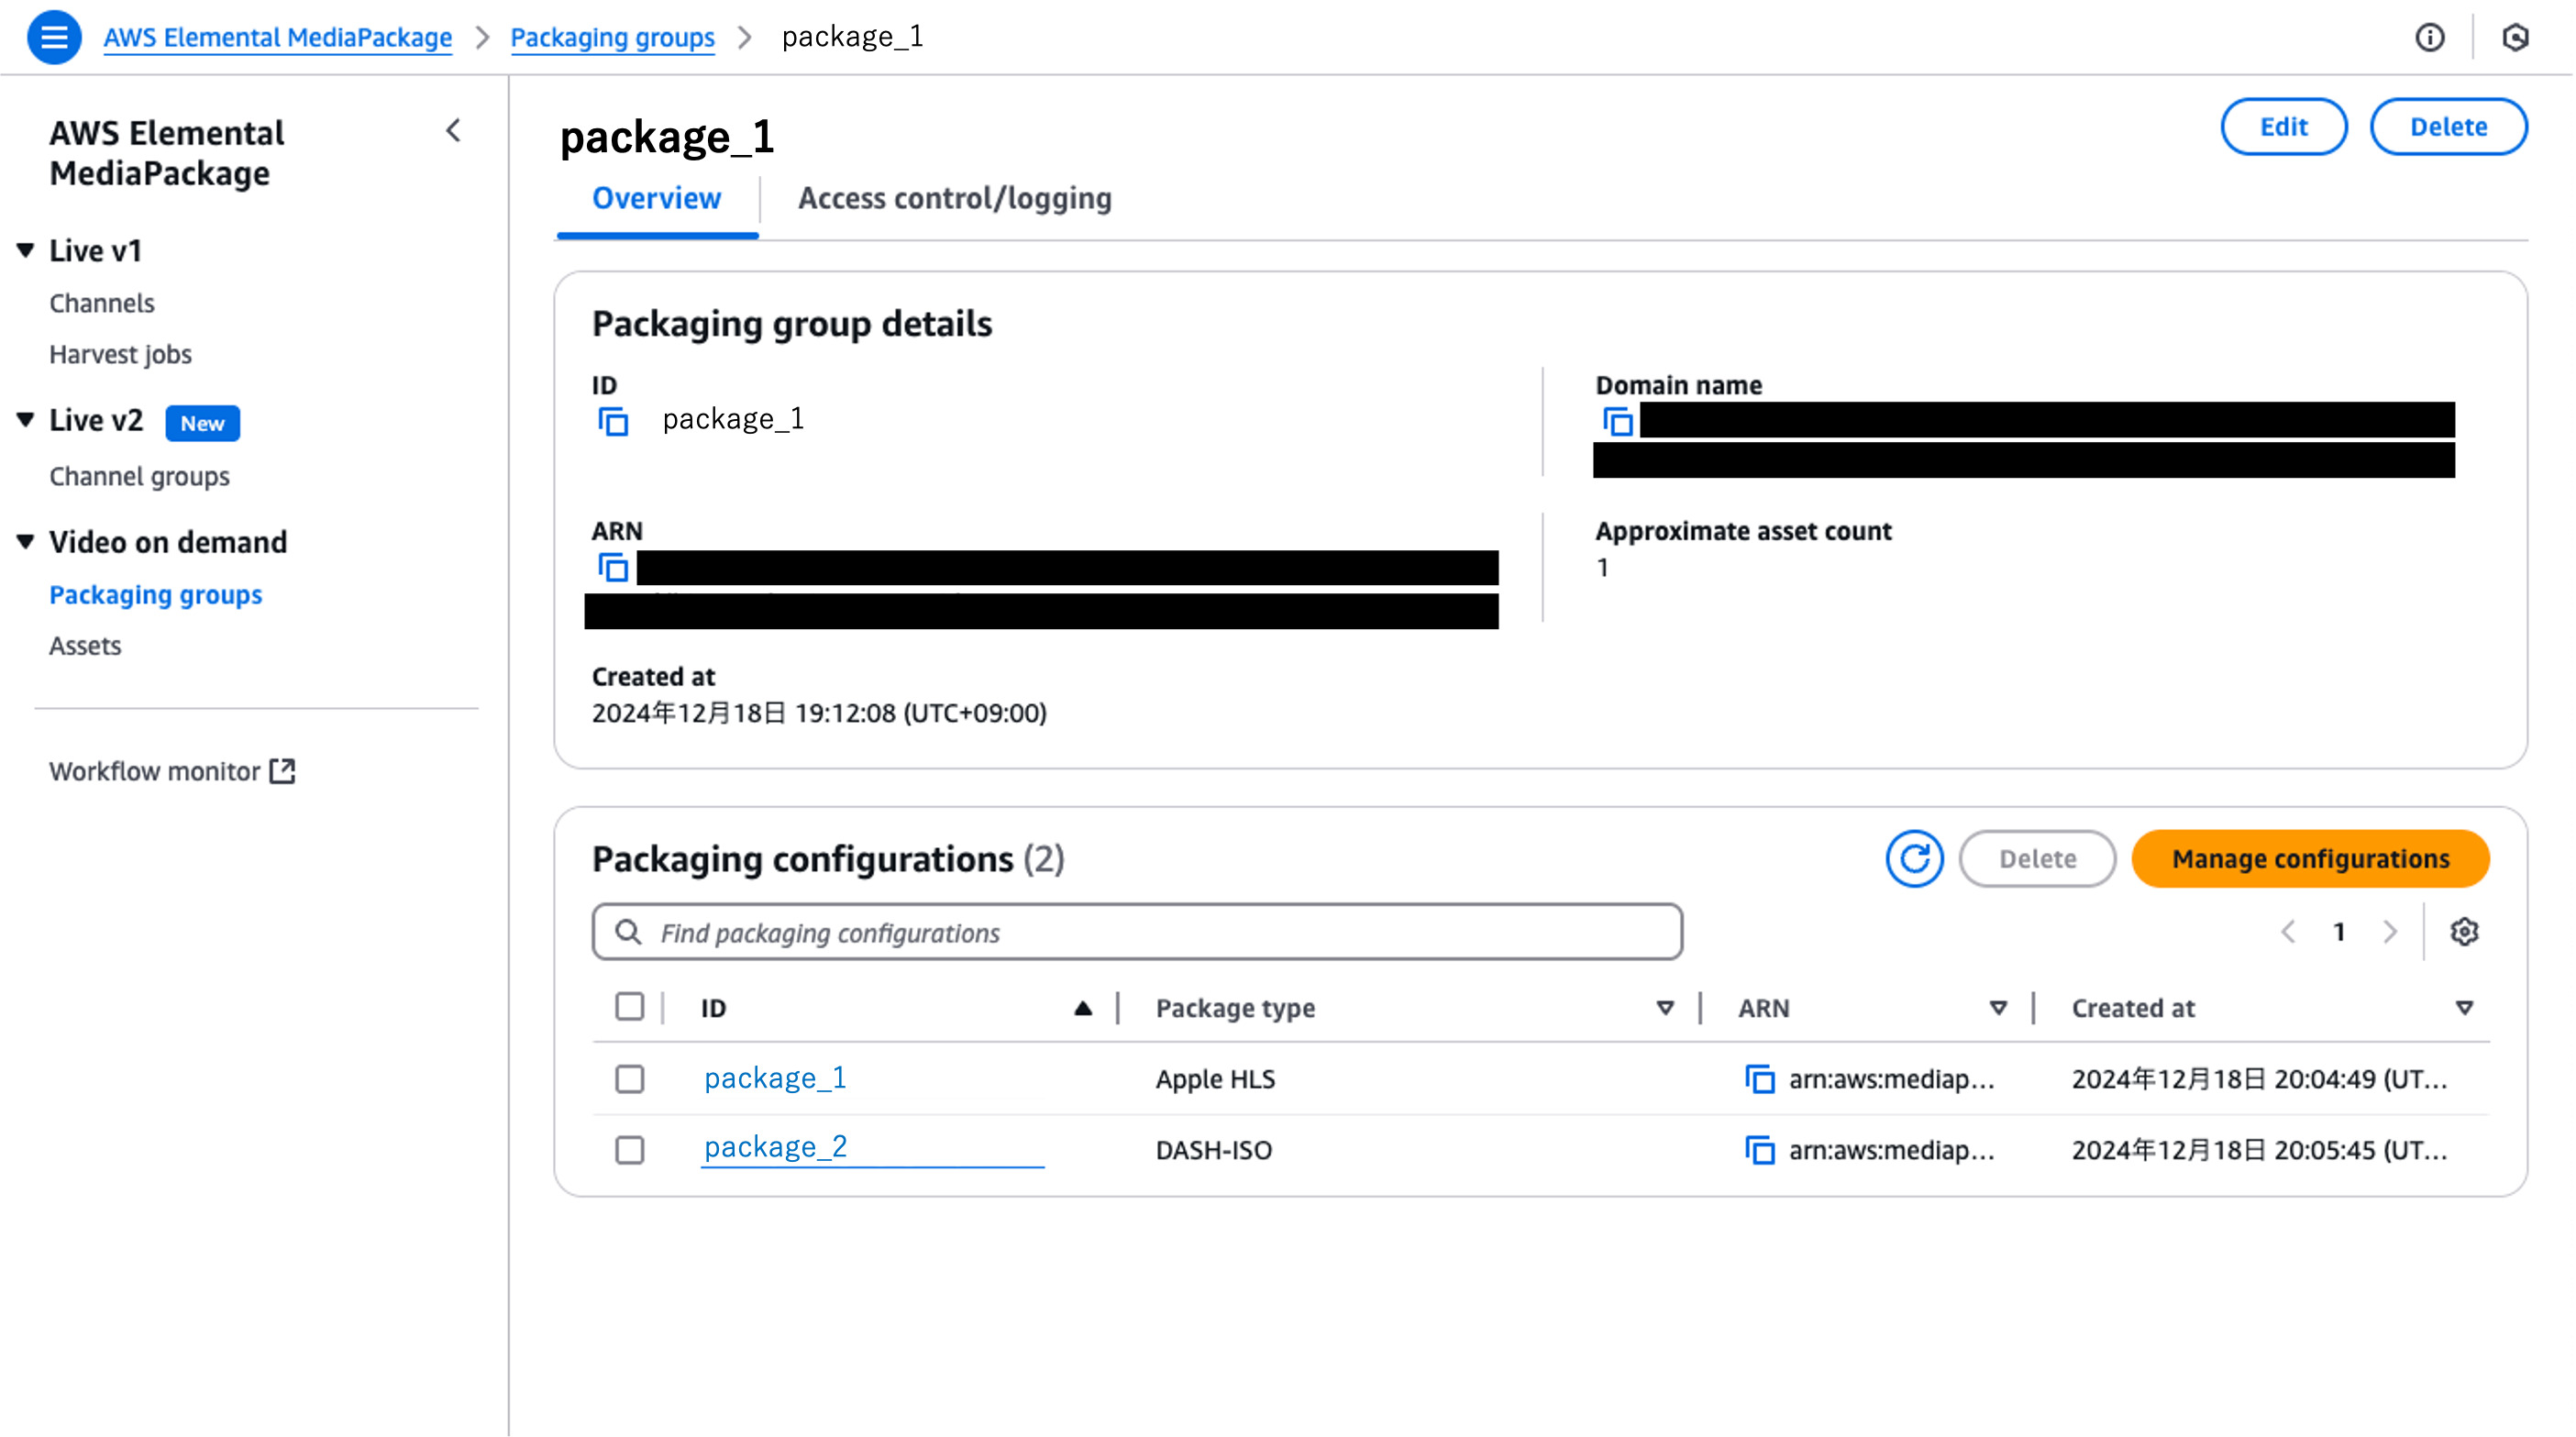Copy the packaging group ID package_1
Screen dimensions: 2576x1437
pos(613,421)
